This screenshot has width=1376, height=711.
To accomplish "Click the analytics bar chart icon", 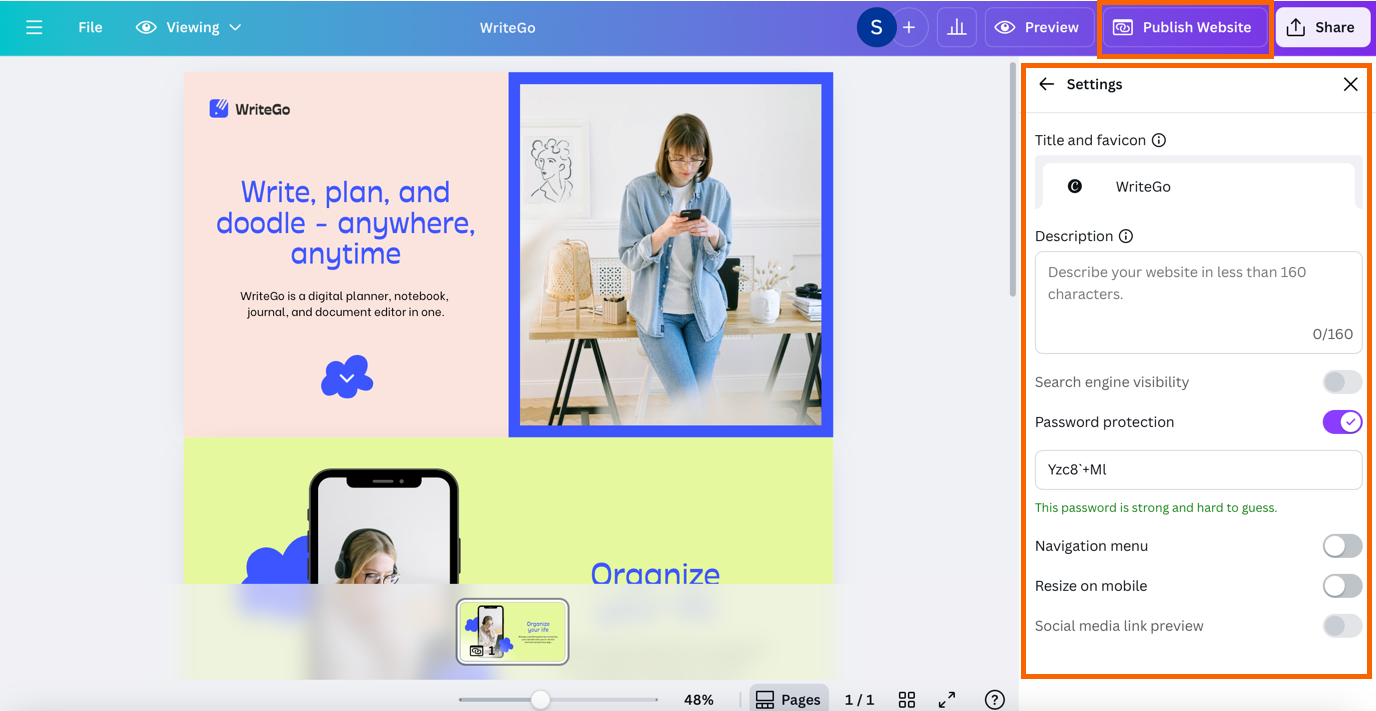I will coord(957,27).
